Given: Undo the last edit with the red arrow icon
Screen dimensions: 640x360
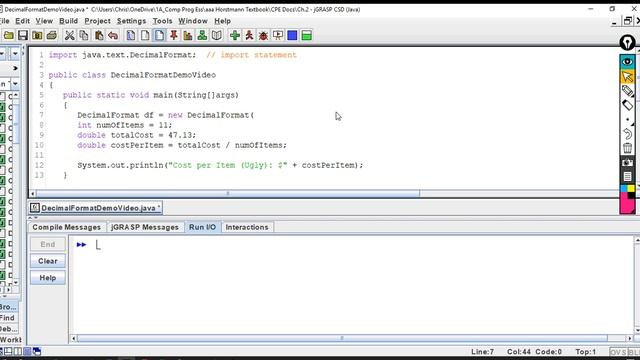Looking at the screenshot, I should coord(113,36).
